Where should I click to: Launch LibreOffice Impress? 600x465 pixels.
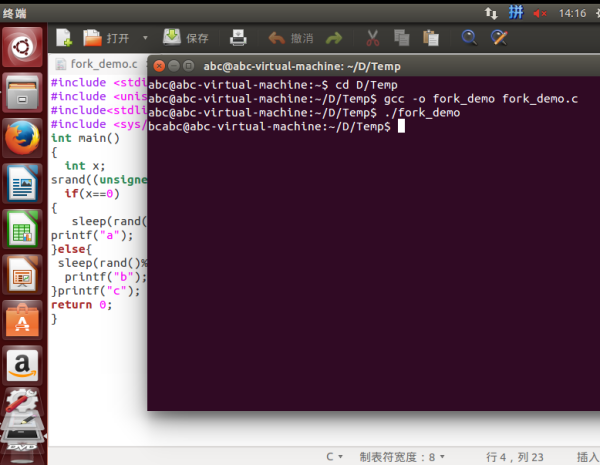[x=22, y=275]
